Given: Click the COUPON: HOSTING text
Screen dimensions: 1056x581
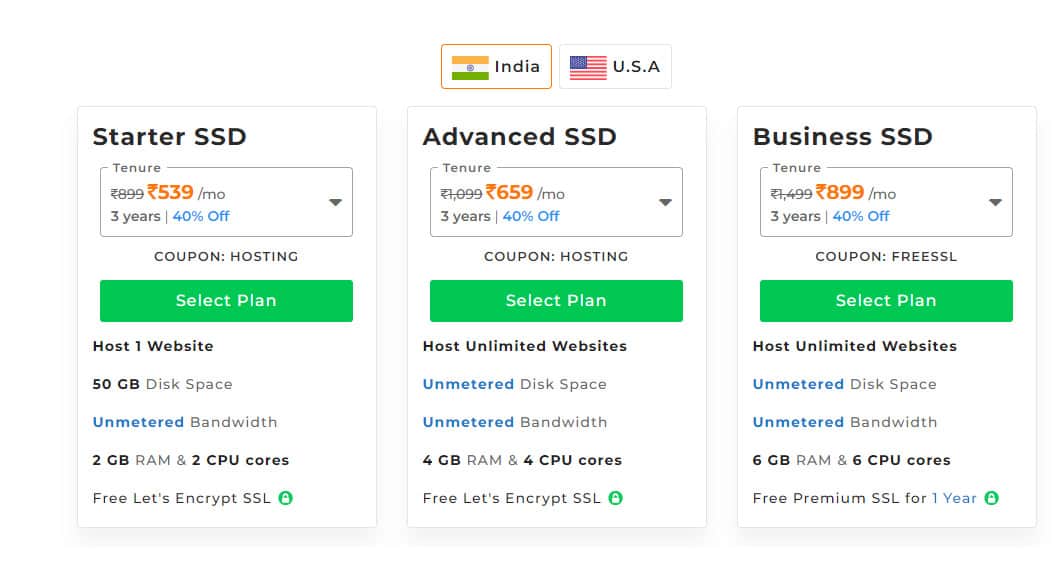Looking at the screenshot, I should (x=226, y=256).
